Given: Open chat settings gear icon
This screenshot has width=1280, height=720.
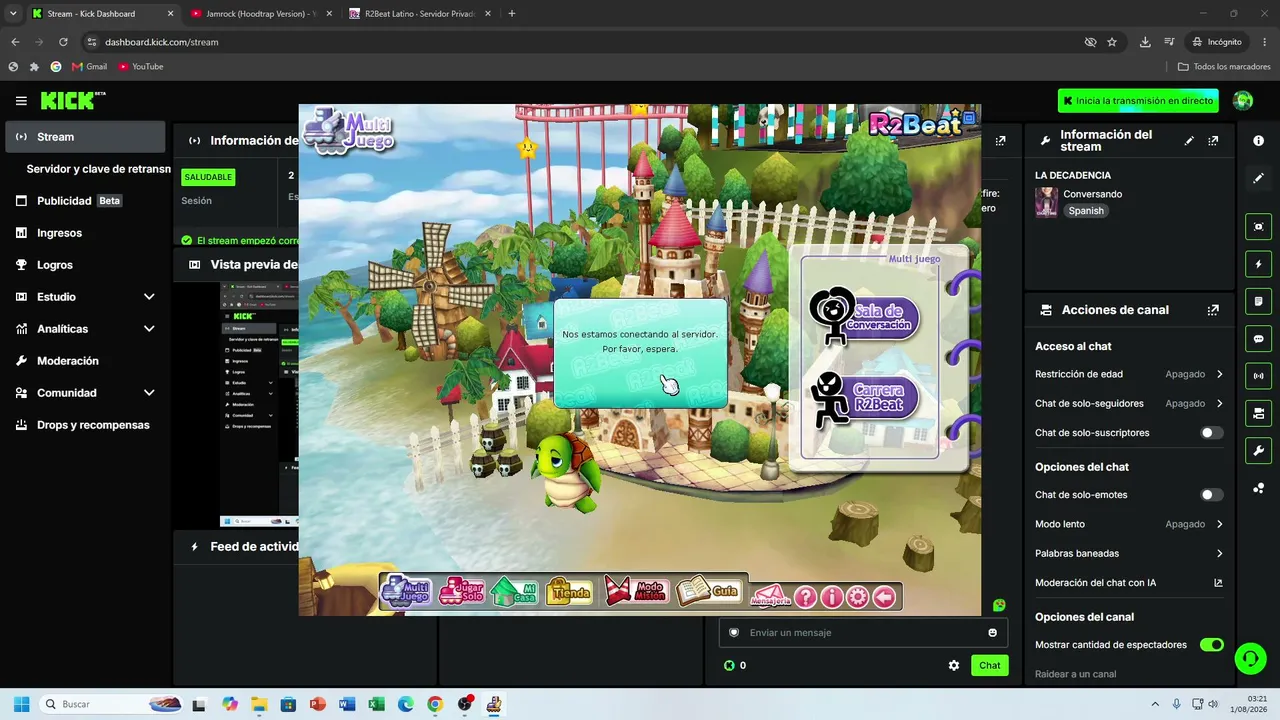Looking at the screenshot, I should (954, 665).
